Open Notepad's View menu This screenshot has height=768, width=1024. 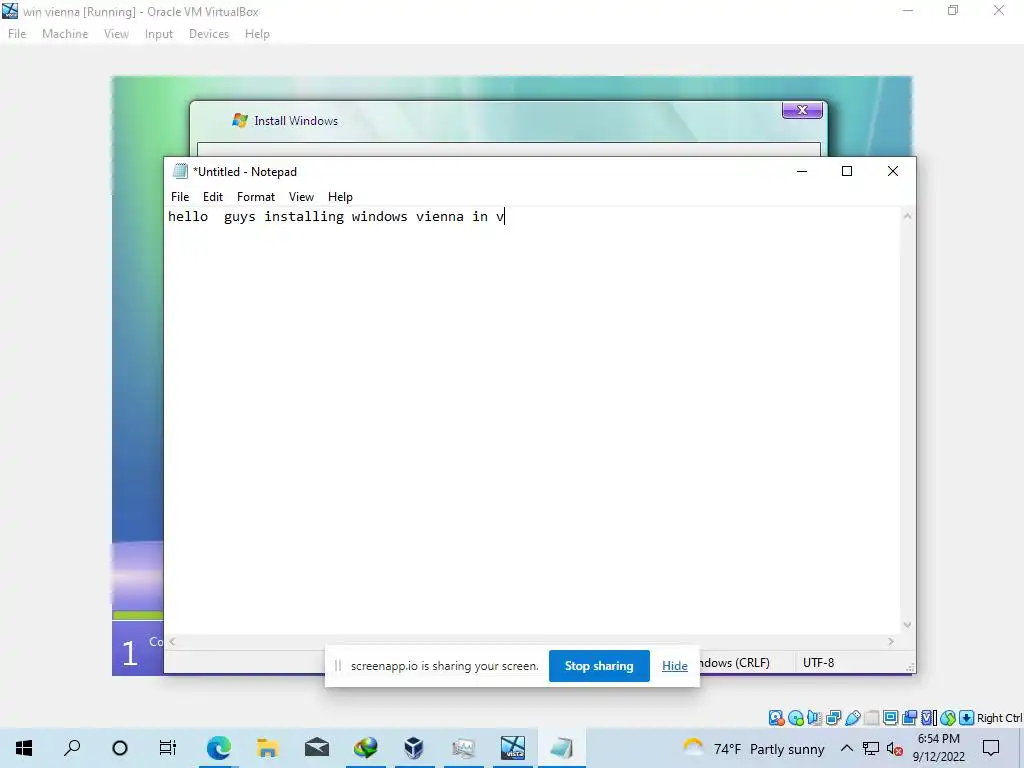tap(301, 197)
